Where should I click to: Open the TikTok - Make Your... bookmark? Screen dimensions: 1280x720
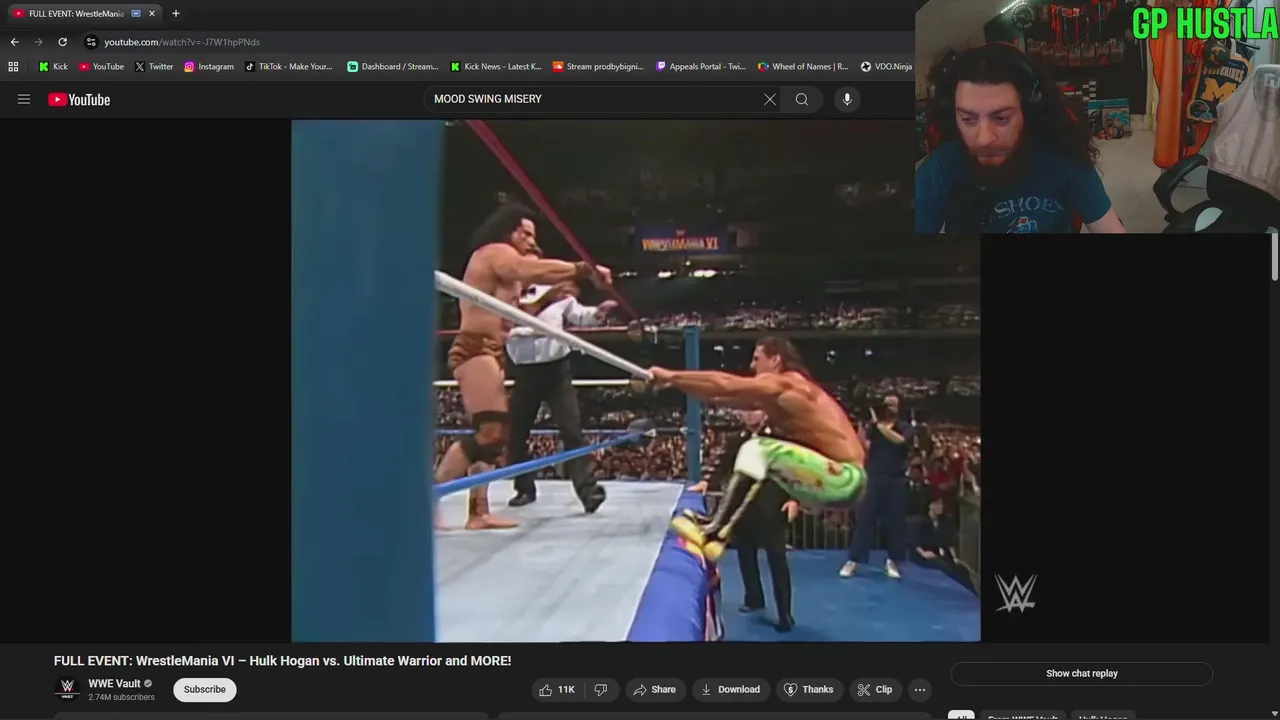[x=288, y=67]
